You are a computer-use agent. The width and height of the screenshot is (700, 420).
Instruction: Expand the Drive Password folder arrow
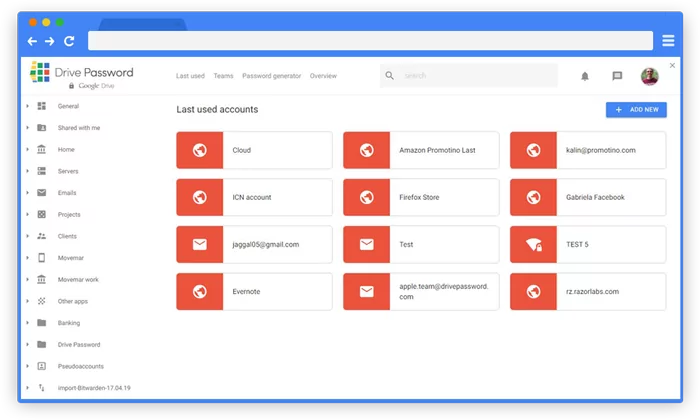[28, 344]
